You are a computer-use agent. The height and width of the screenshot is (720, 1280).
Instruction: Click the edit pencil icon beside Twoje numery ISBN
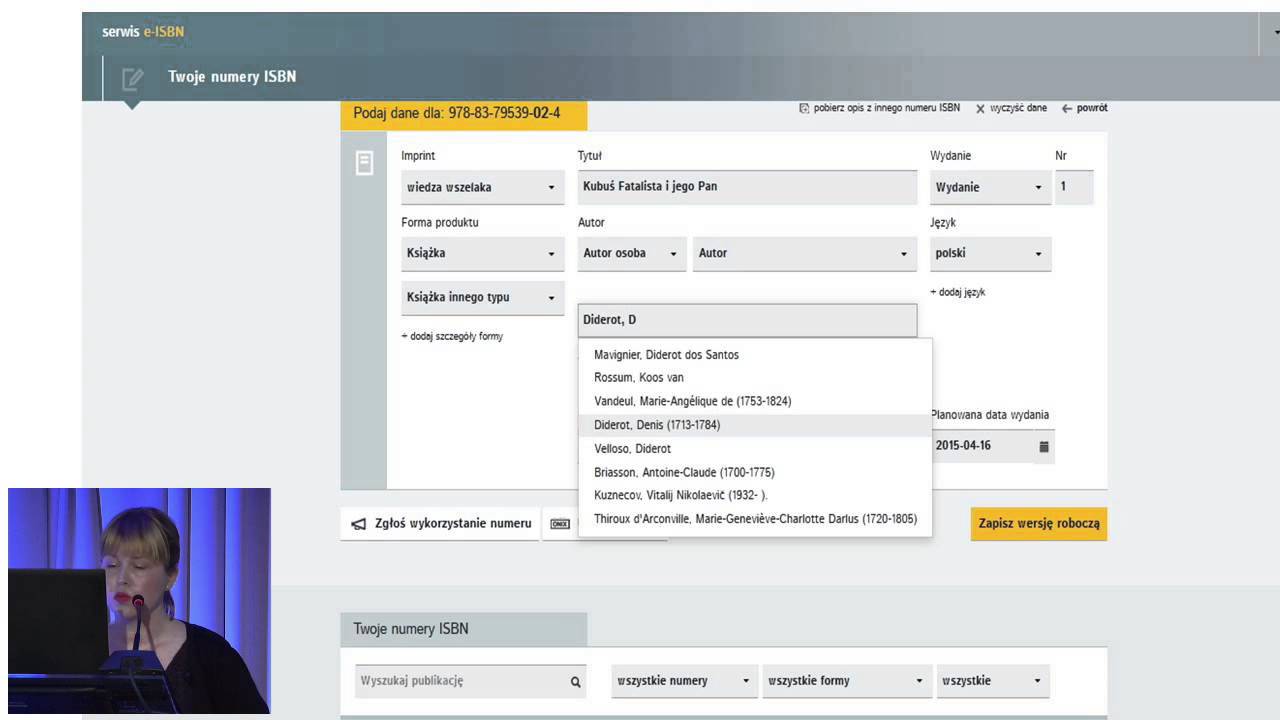[133, 78]
